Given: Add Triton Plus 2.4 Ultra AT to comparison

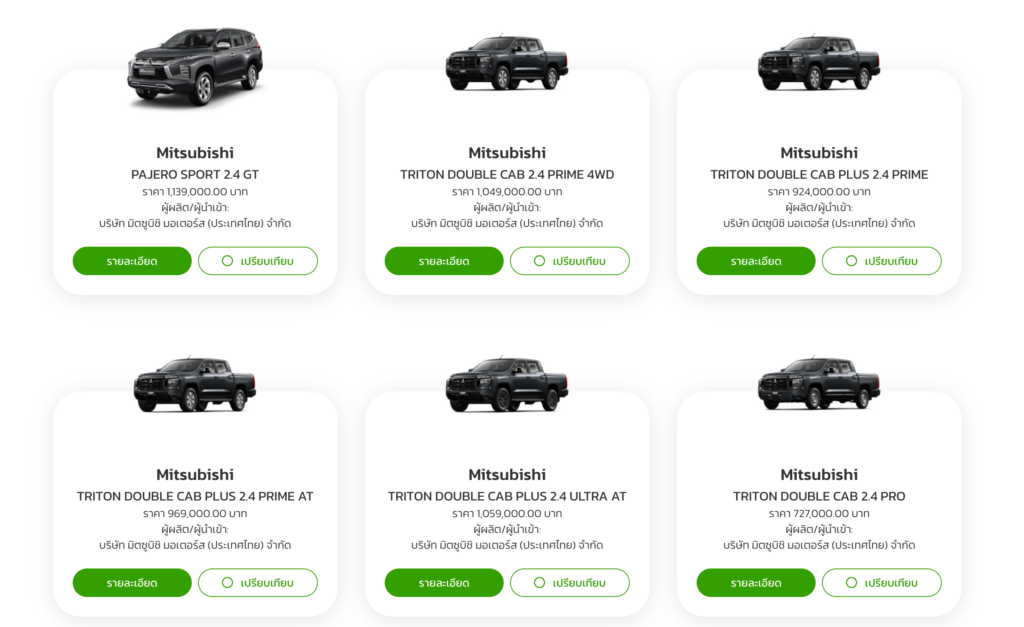Looking at the screenshot, I should (570, 583).
